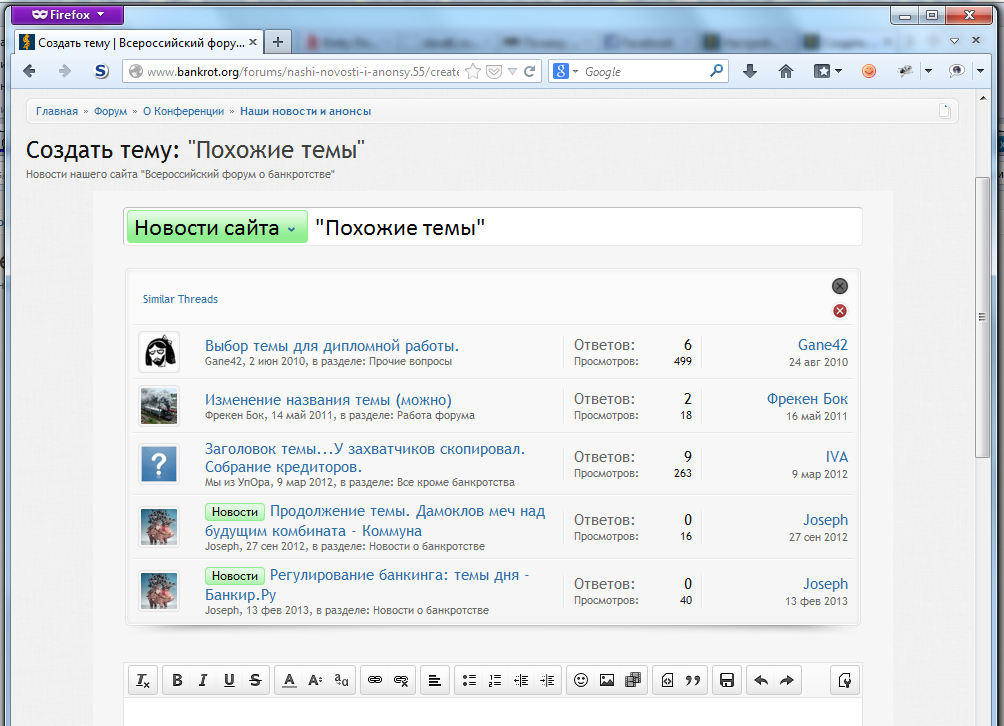This screenshot has height=726, width=1004.
Task: Insert a quote block
Action: pos(693,681)
